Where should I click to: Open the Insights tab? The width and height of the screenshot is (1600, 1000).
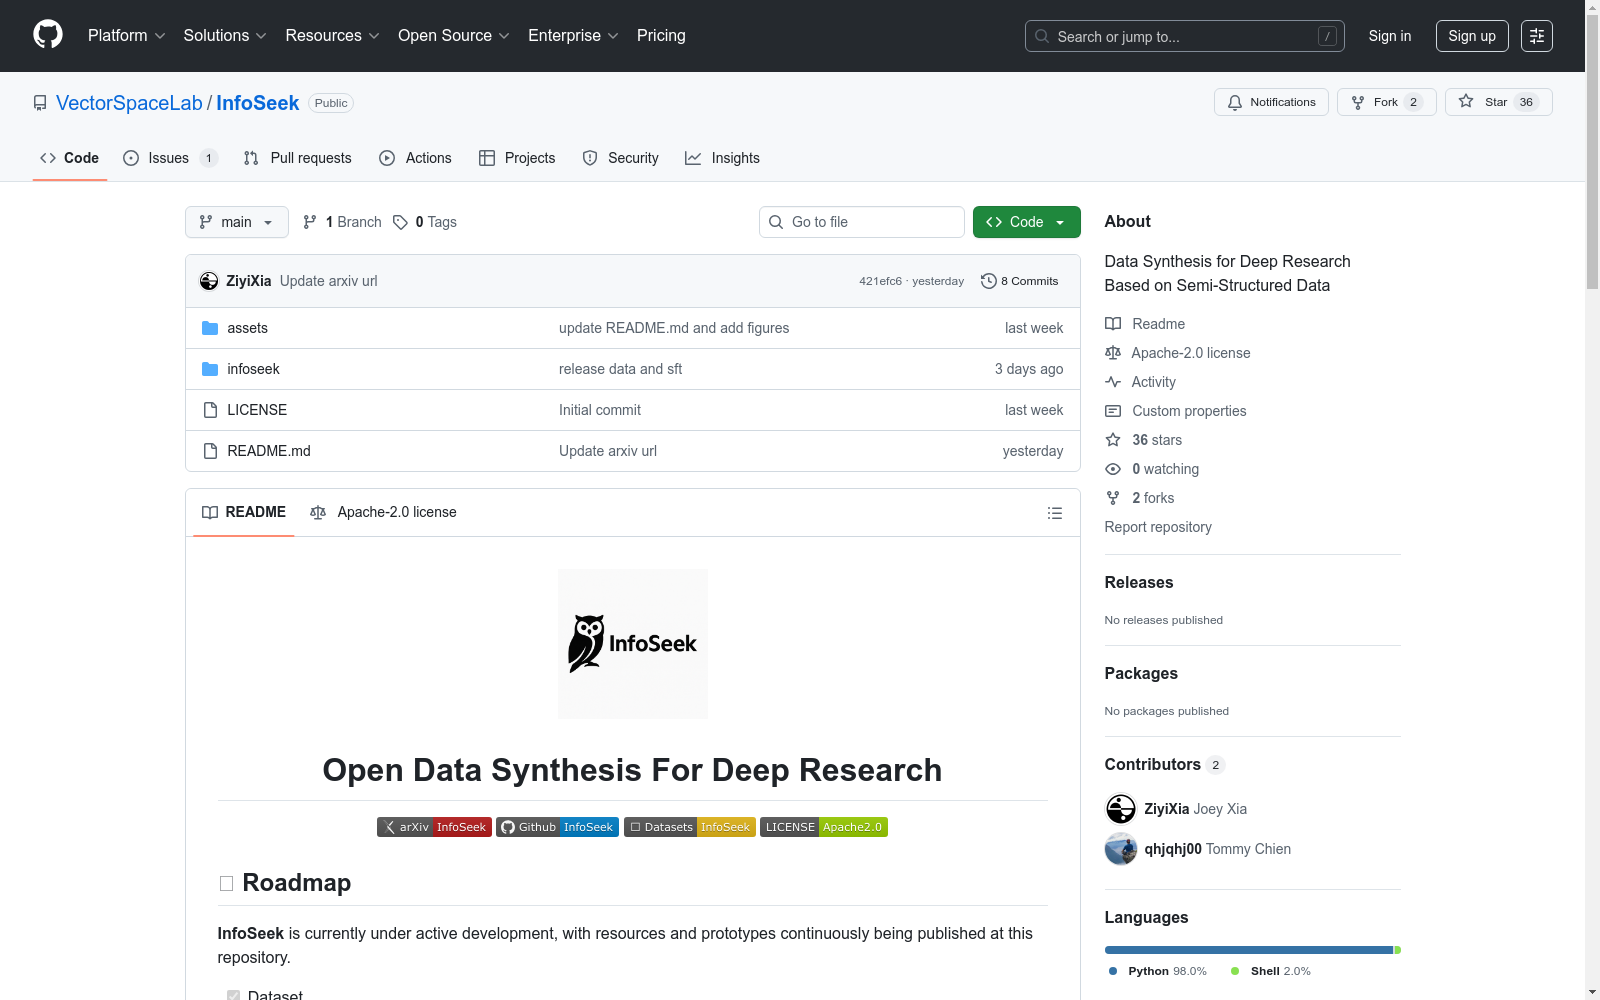(x=723, y=158)
